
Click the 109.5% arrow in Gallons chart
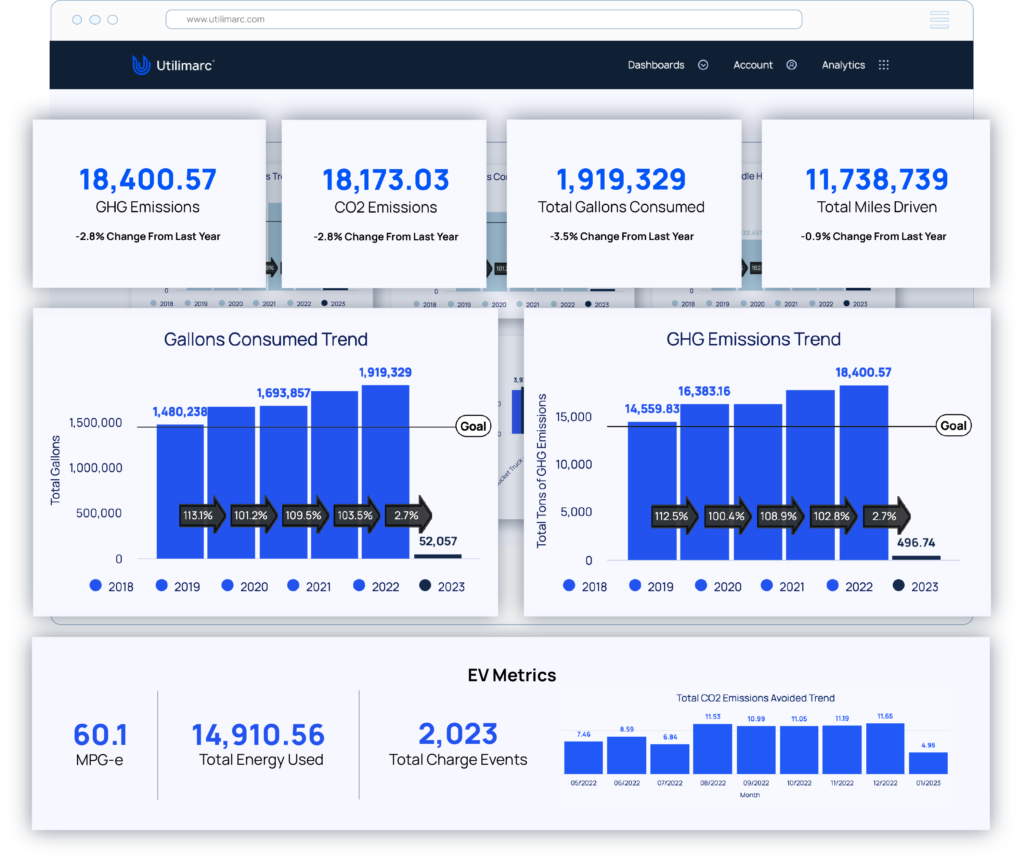[x=306, y=515]
